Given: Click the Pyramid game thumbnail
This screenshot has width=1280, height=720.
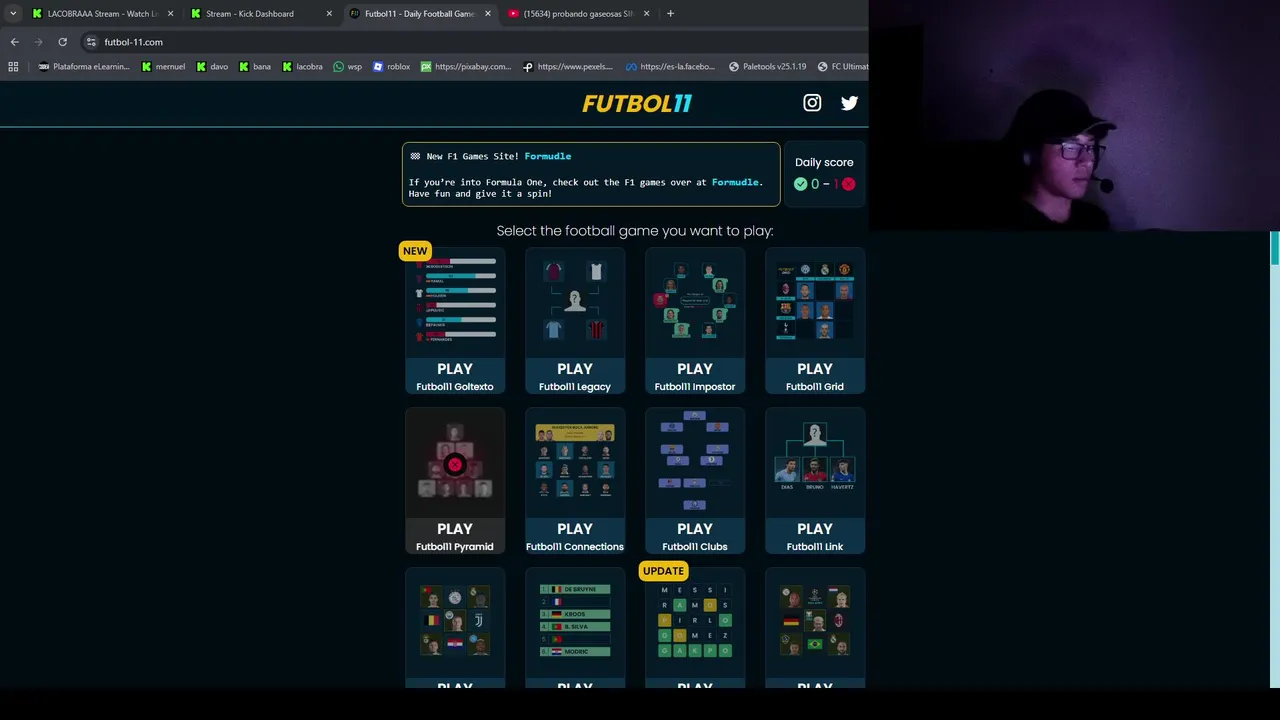Looking at the screenshot, I should click(x=455, y=461).
